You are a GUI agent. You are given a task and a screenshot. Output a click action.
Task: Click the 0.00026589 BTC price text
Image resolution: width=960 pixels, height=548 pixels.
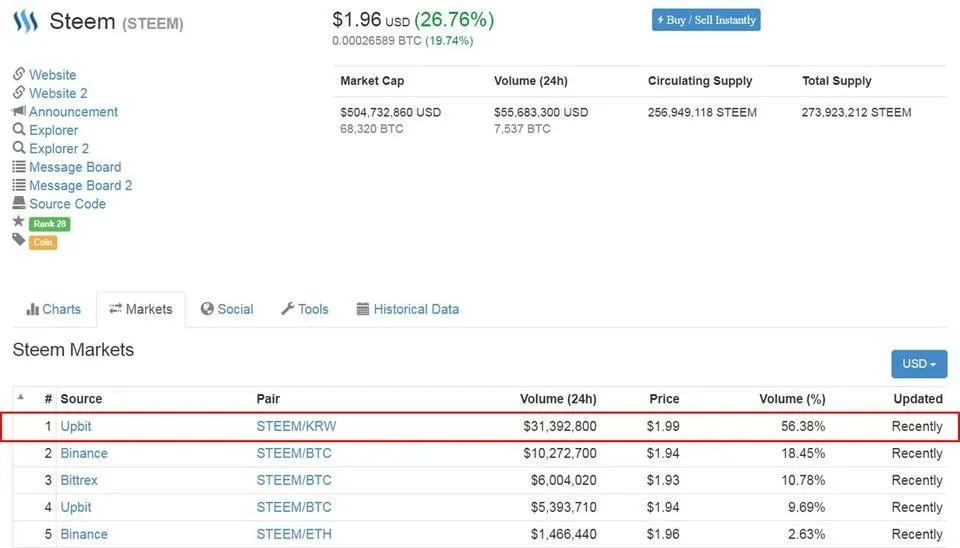[x=377, y=40]
